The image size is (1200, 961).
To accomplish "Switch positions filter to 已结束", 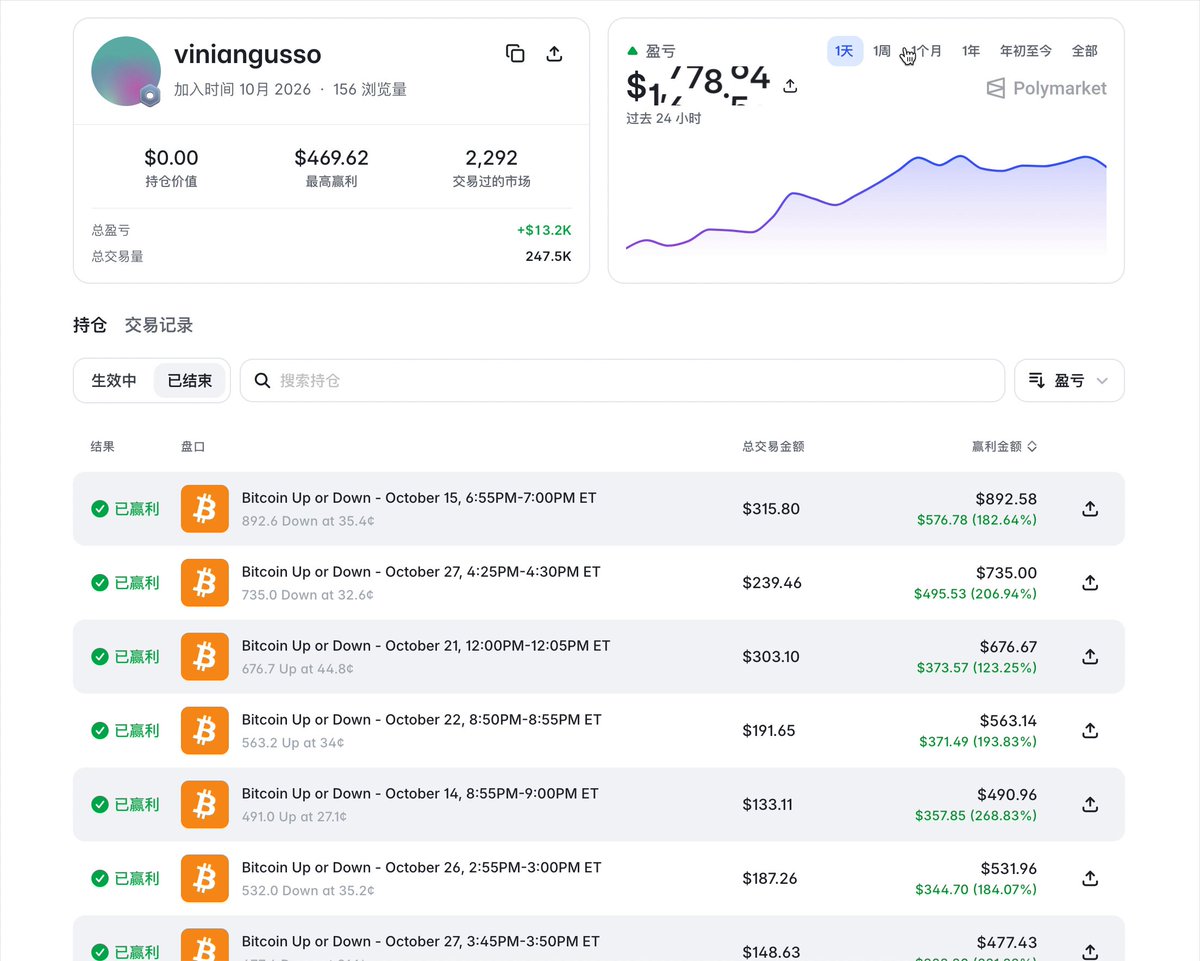I will pos(190,381).
